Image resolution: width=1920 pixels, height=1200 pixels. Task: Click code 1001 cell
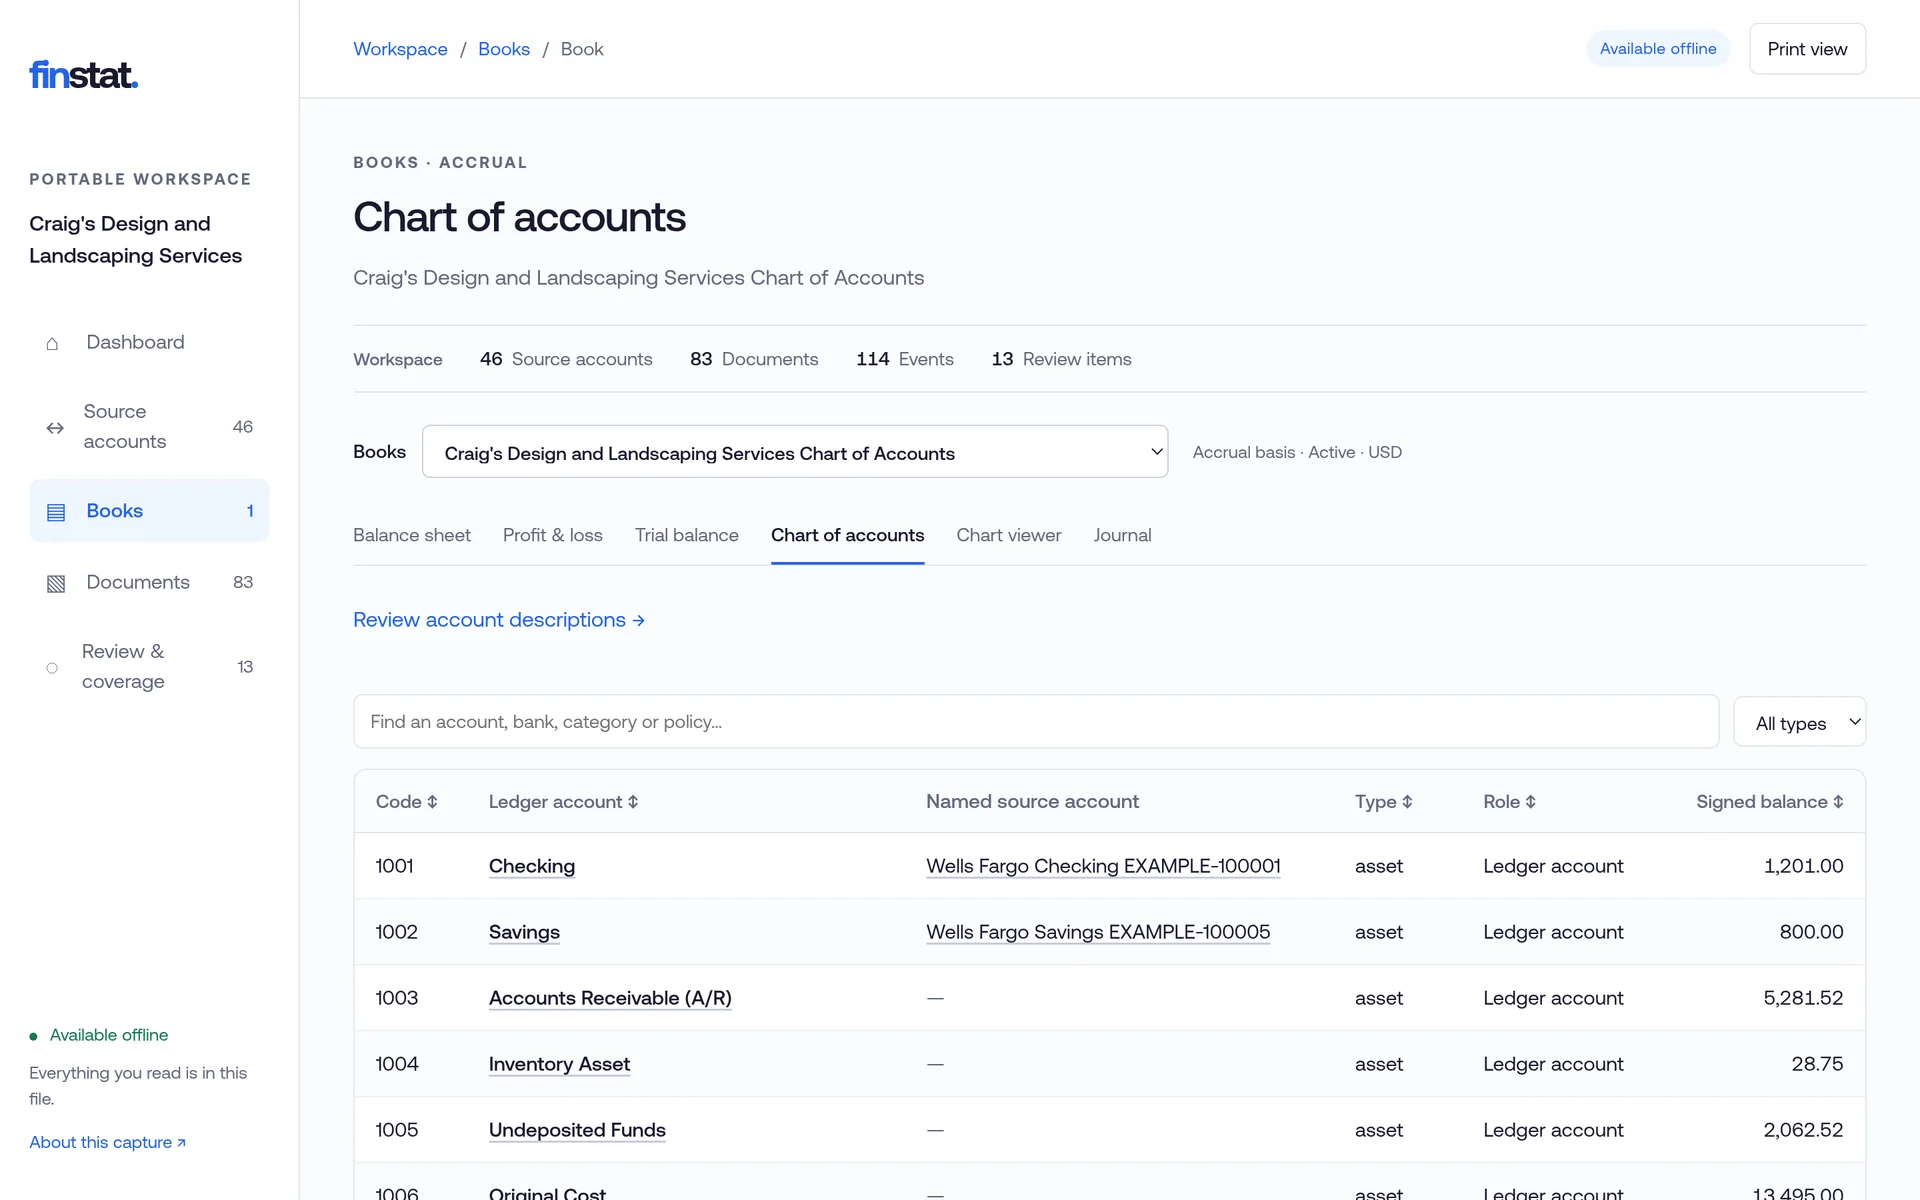click(x=394, y=866)
